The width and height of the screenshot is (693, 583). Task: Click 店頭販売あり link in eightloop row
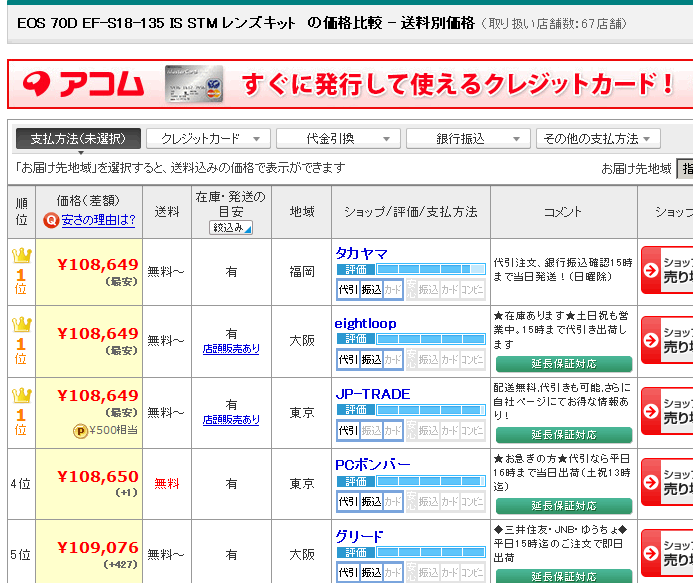point(231,349)
